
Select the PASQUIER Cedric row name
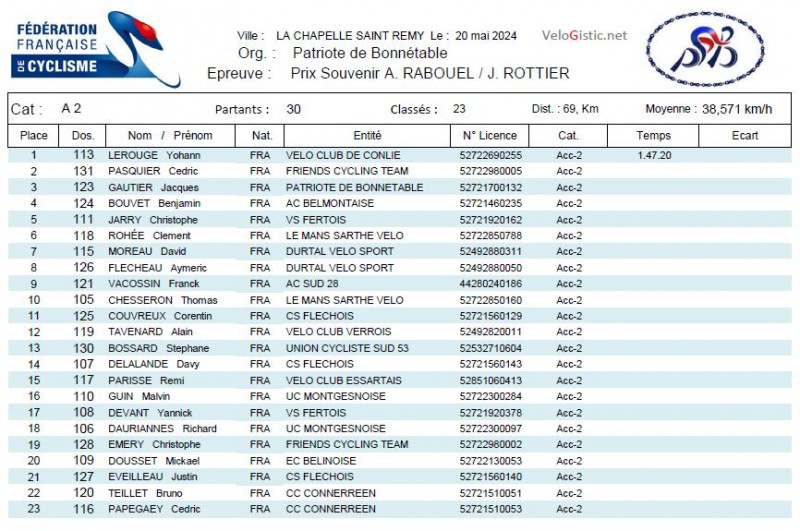153,171
